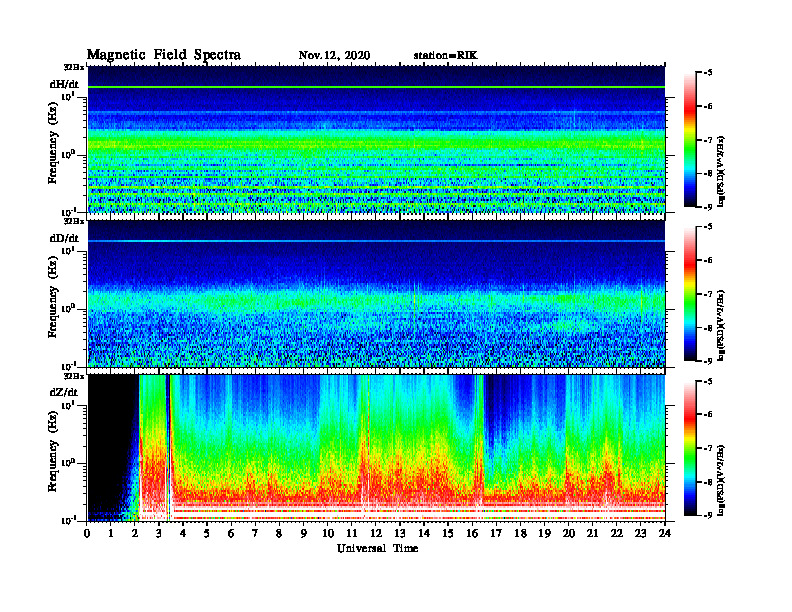Click the dD/dt panel color bar

(x=689, y=293)
